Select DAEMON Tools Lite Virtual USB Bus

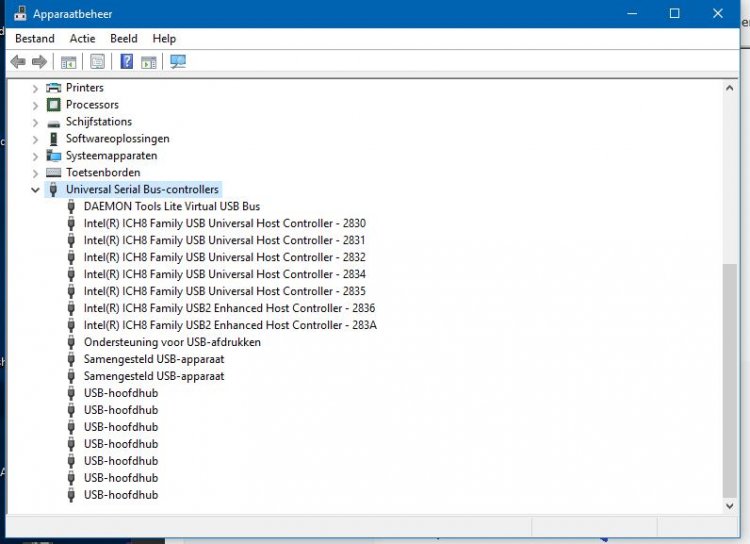(x=171, y=206)
